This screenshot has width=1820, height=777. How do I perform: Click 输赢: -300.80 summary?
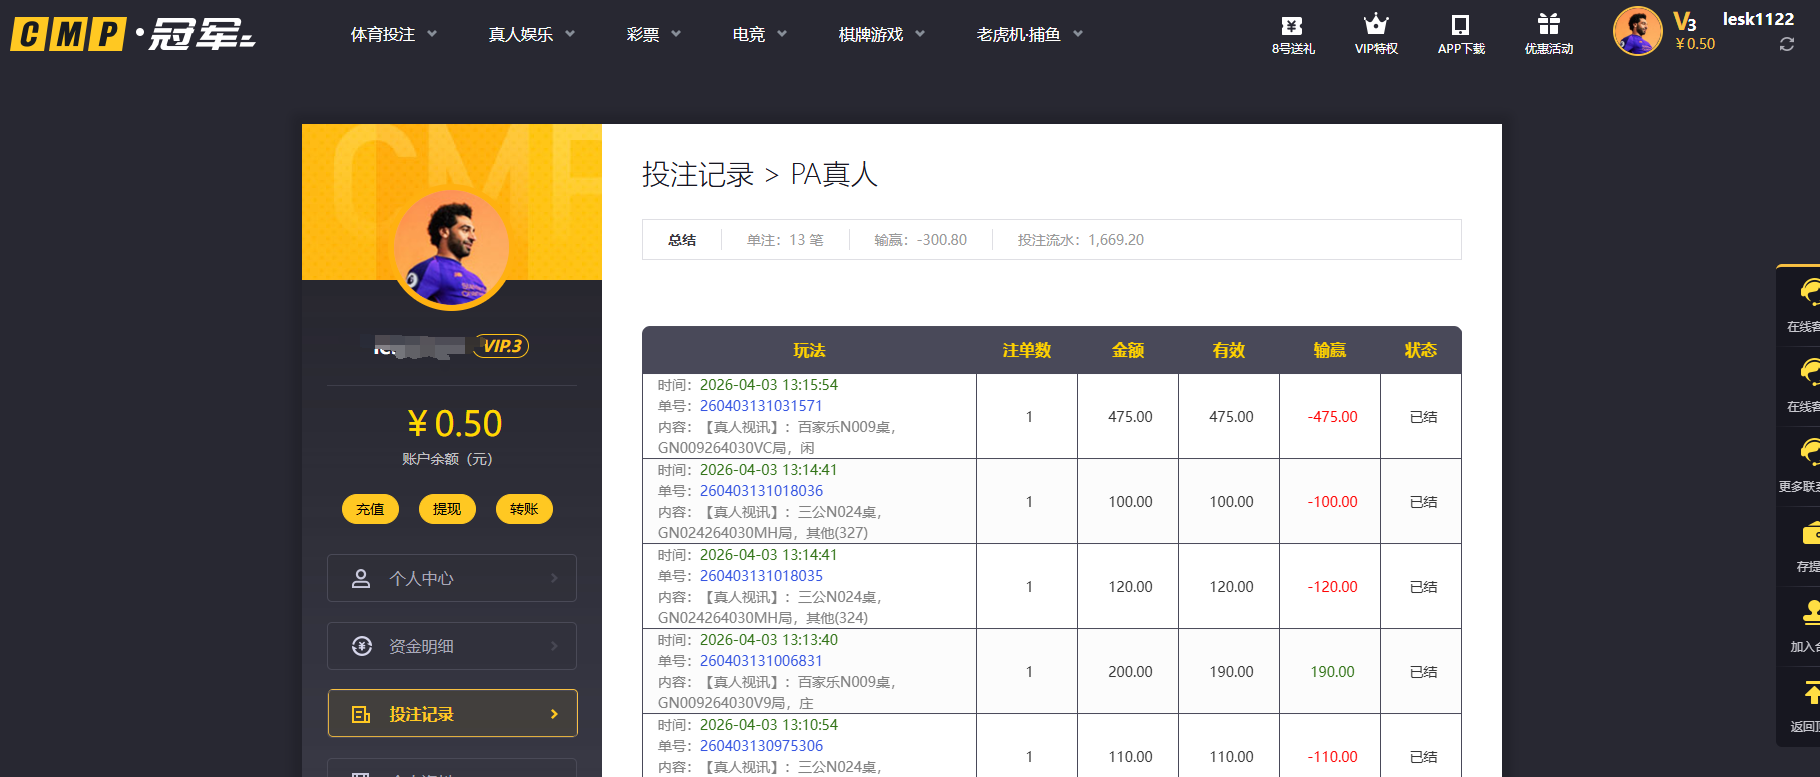[x=920, y=240]
